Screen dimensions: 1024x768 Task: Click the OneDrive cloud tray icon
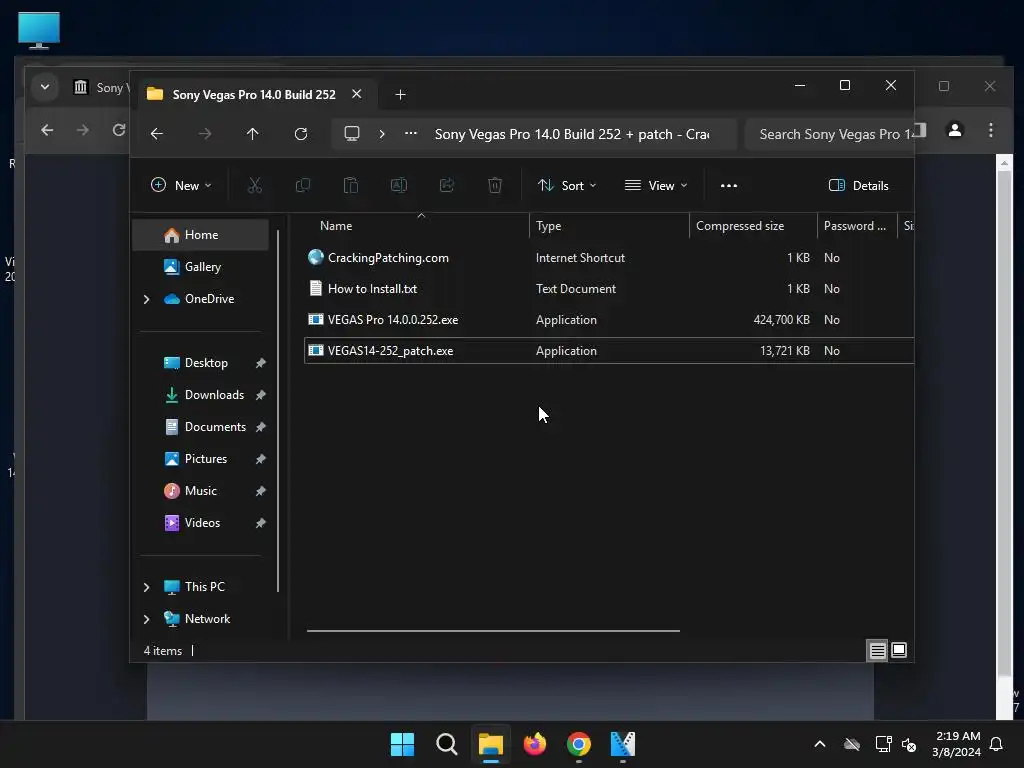pos(852,744)
